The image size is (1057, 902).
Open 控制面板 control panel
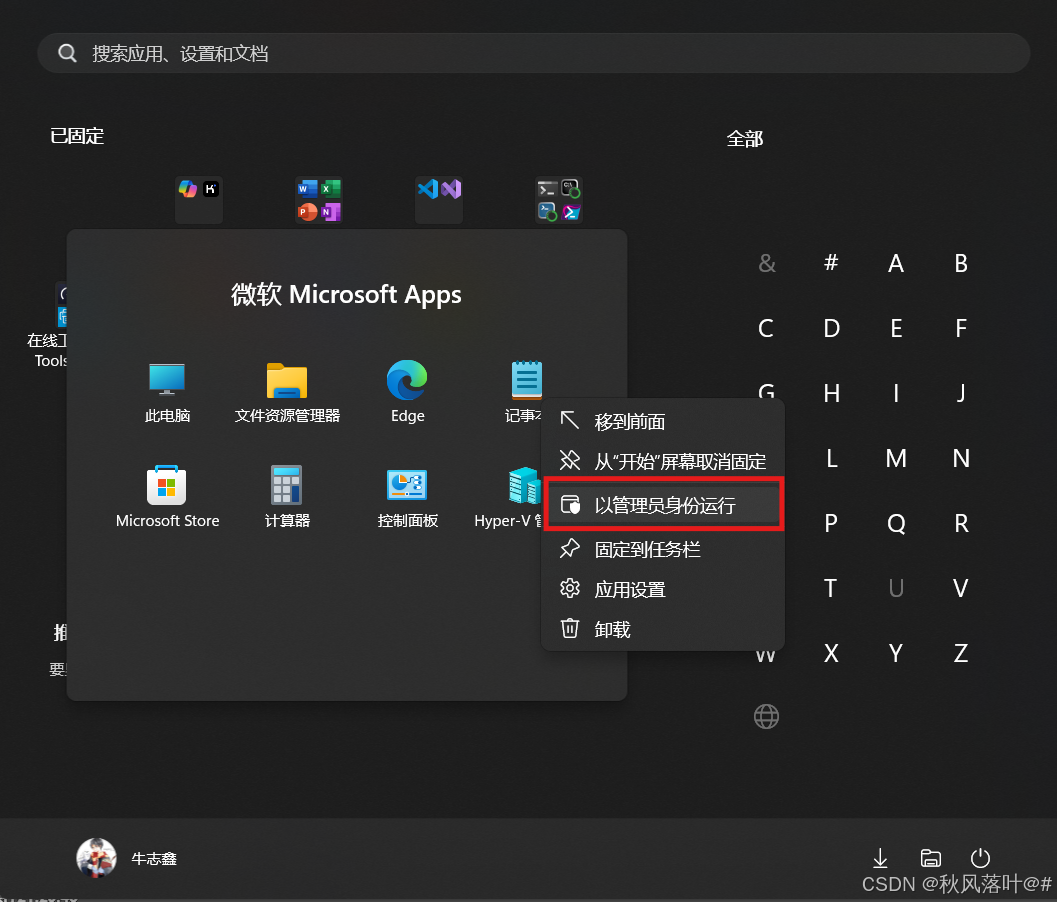click(407, 485)
